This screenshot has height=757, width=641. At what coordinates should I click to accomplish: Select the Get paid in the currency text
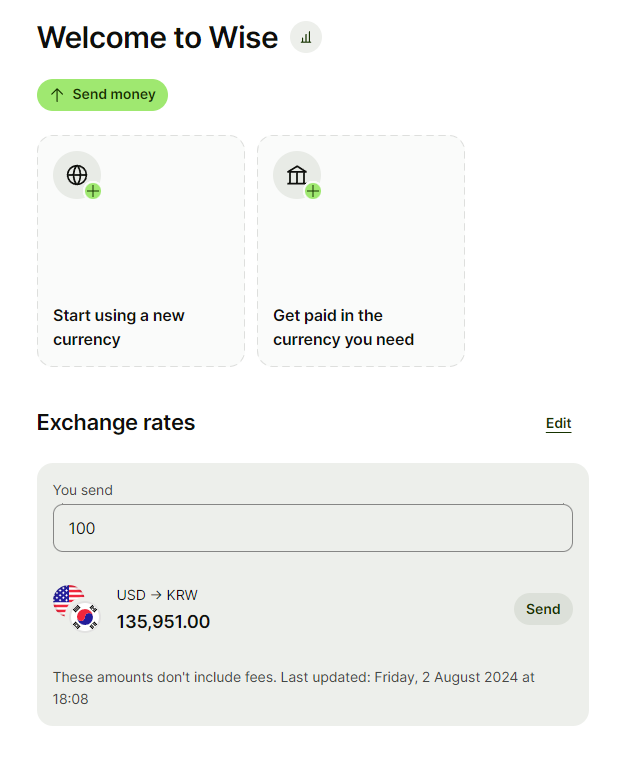tap(343, 327)
